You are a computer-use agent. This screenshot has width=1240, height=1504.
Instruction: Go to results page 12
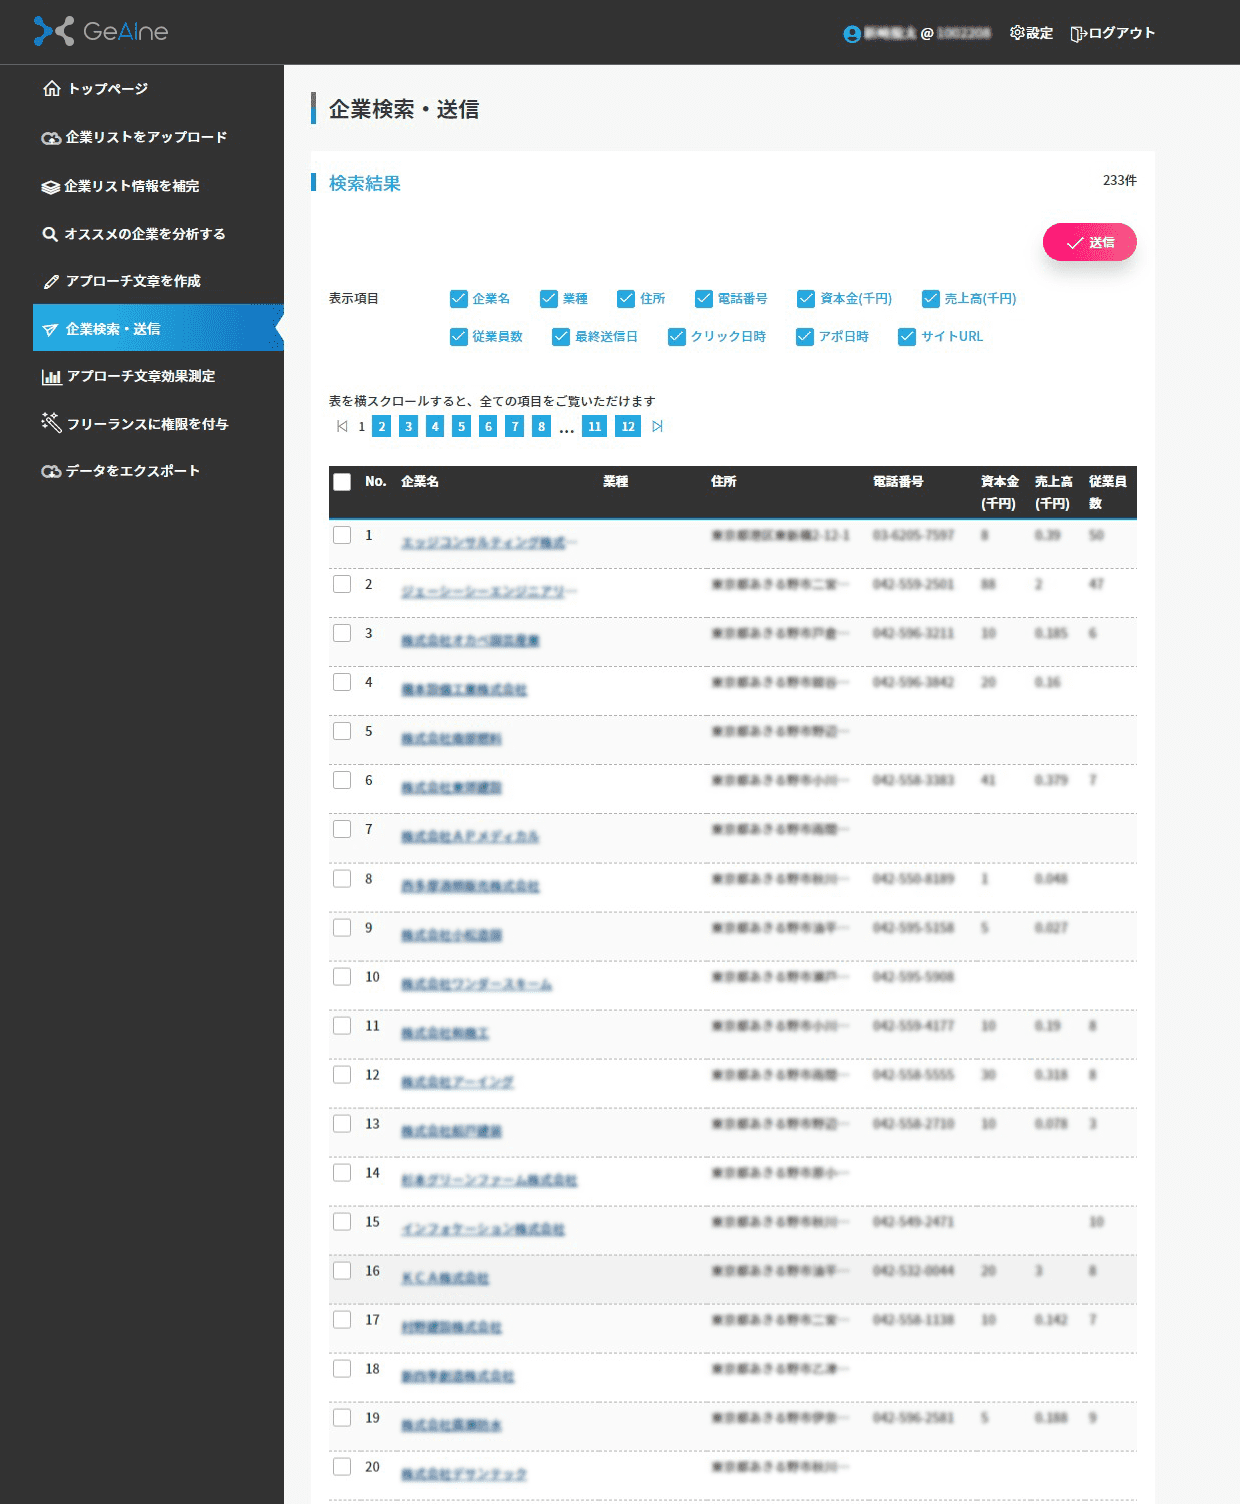click(628, 427)
